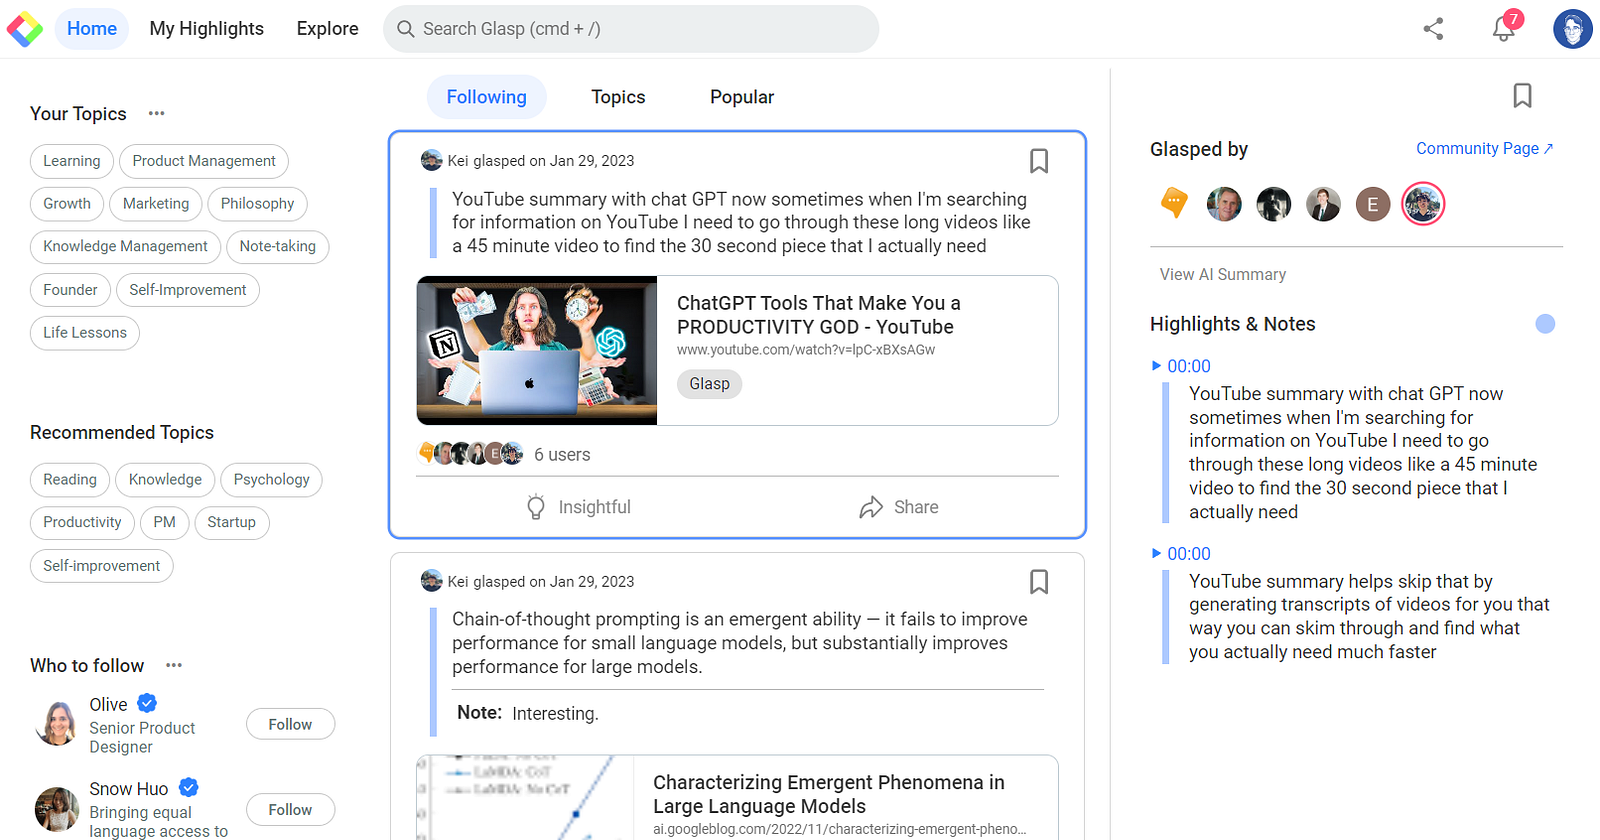The image size is (1600, 840).
Task: Select the Psychology recommended topic
Action: tap(272, 480)
